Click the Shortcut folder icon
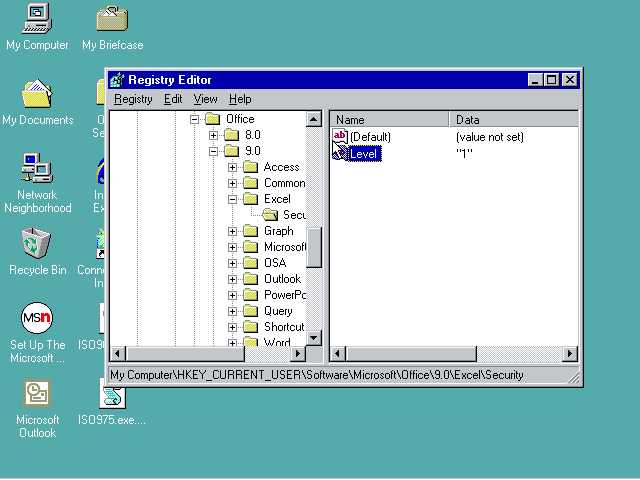The image size is (640, 480). click(251, 327)
